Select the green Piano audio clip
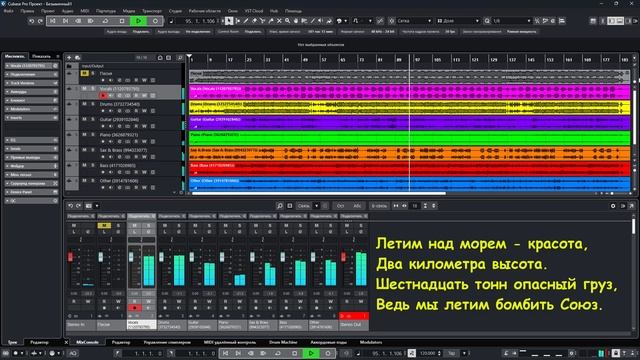The image size is (640, 360). click(x=409, y=138)
